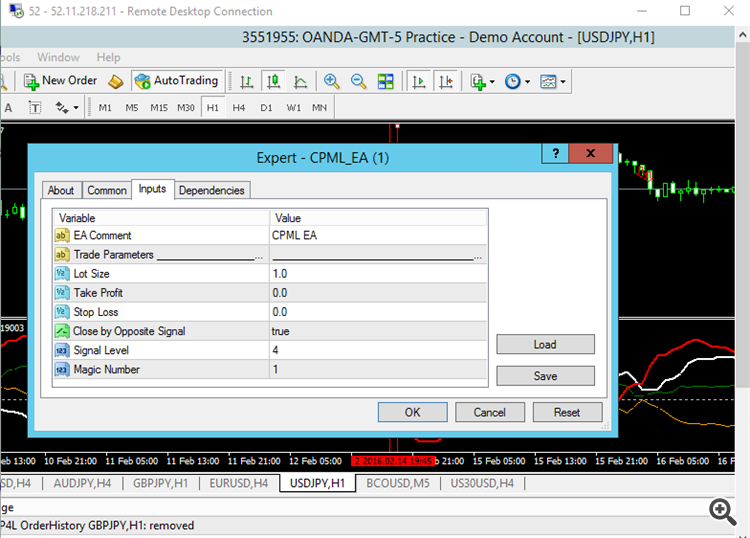The image size is (750, 538).
Task: Select the H1 timeframe button
Action: coord(212,108)
